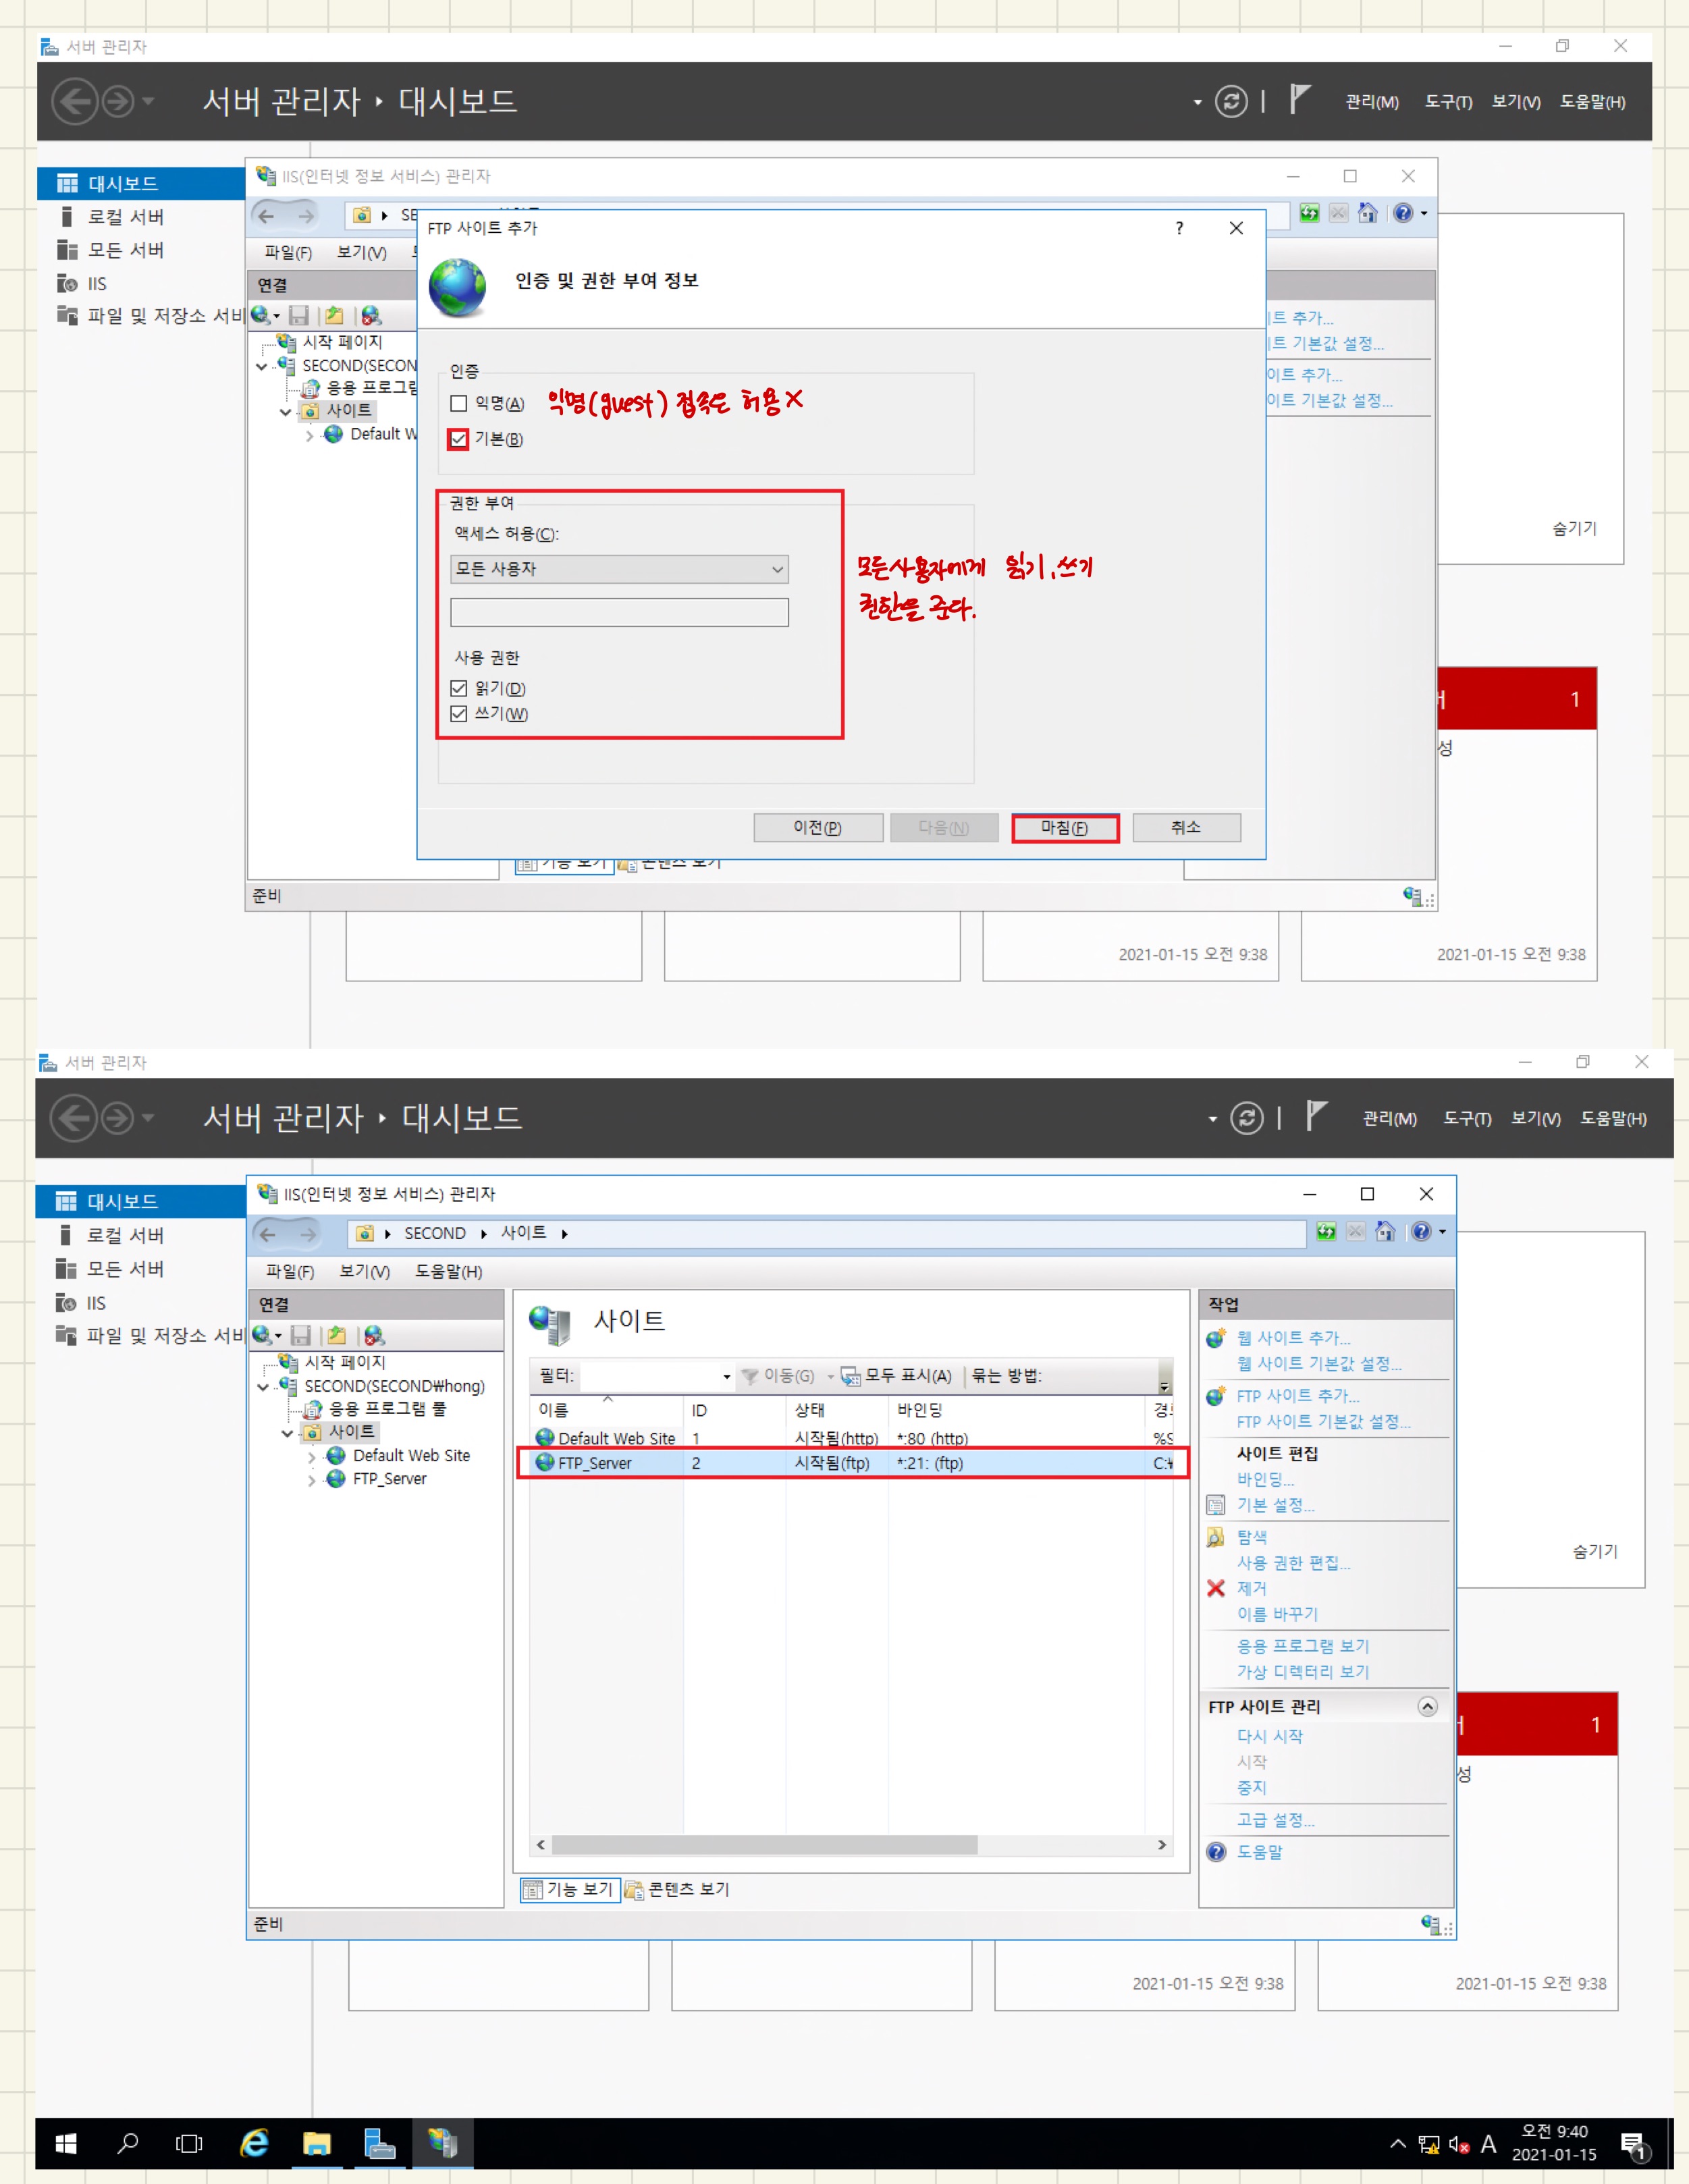Uncheck the 기본(B) authentication checkbox

[459, 439]
